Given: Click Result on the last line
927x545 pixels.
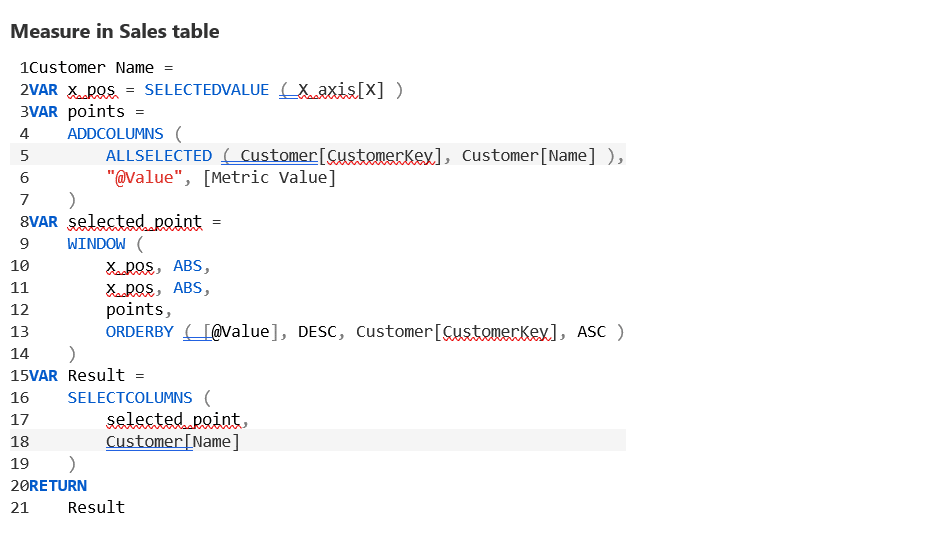Looking at the screenshot, I should (96, 508).
